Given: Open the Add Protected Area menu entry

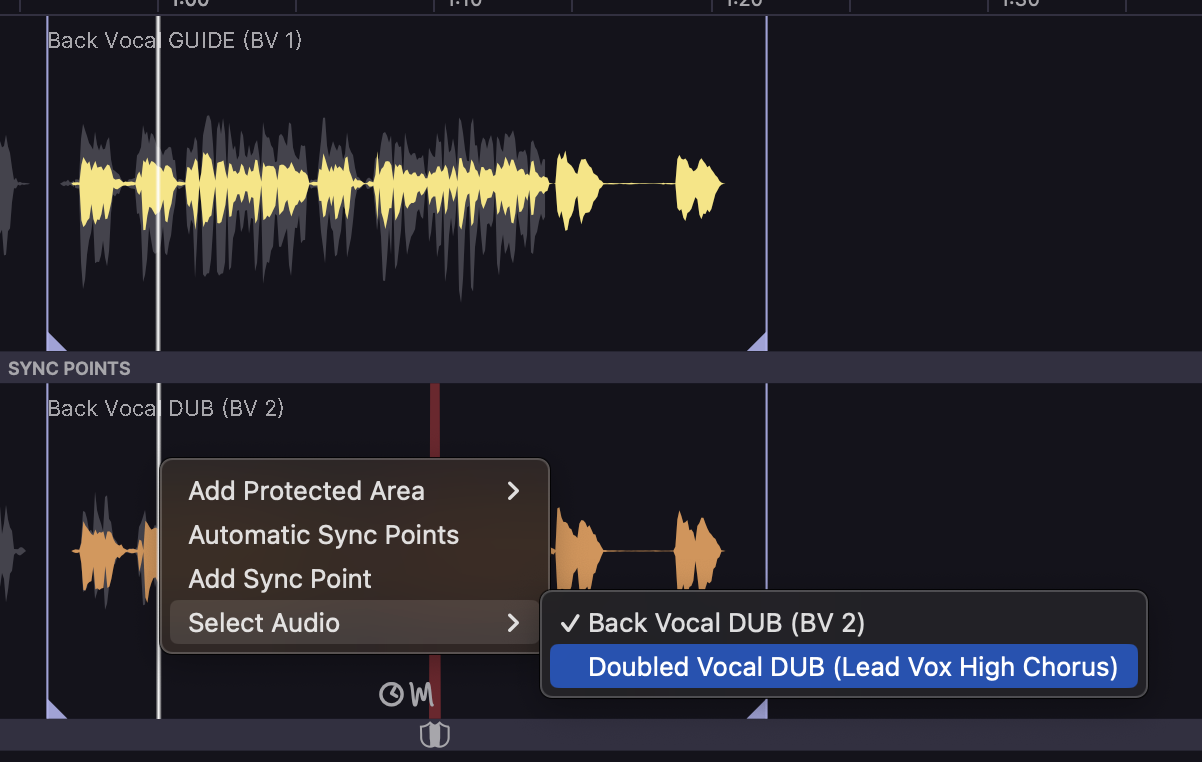Looking at the screenshot, I should (x=306, y=491).
